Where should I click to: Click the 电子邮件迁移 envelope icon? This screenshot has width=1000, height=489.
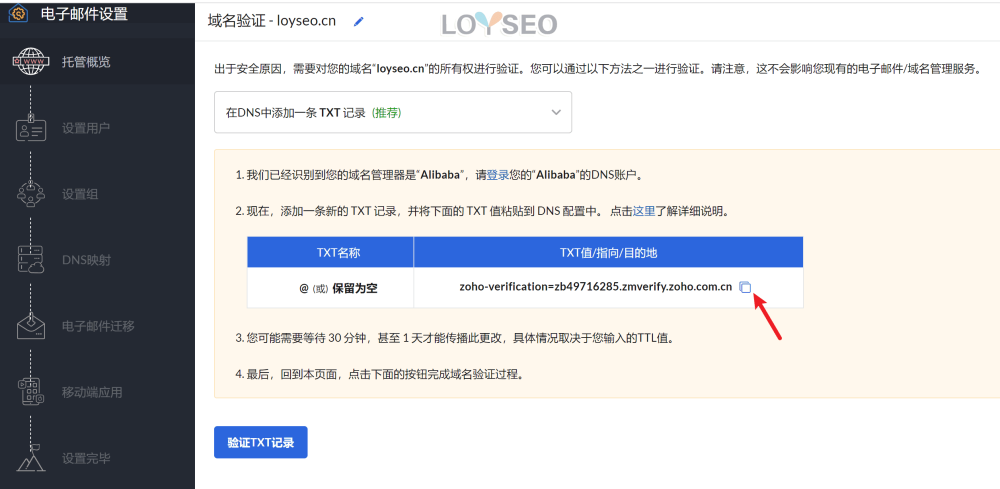[x=31, y=326]
